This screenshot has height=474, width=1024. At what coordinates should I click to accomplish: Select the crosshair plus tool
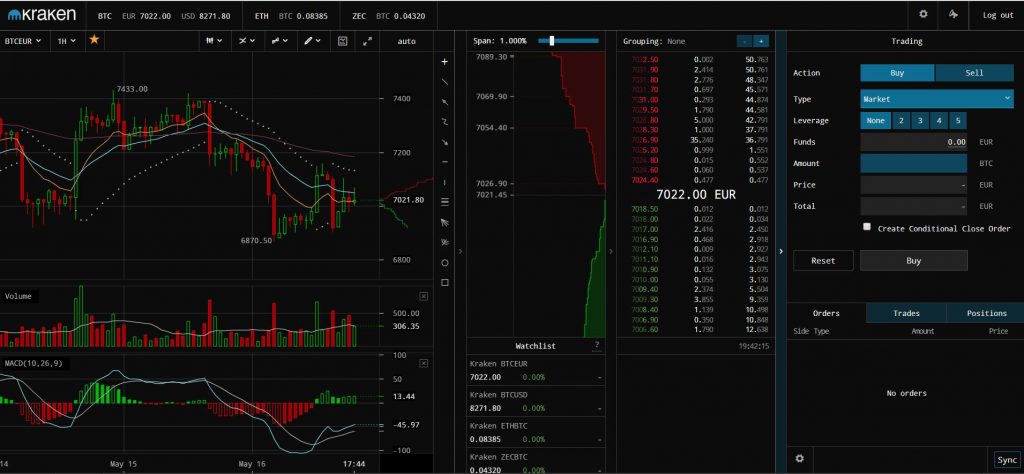pos(445,62)
